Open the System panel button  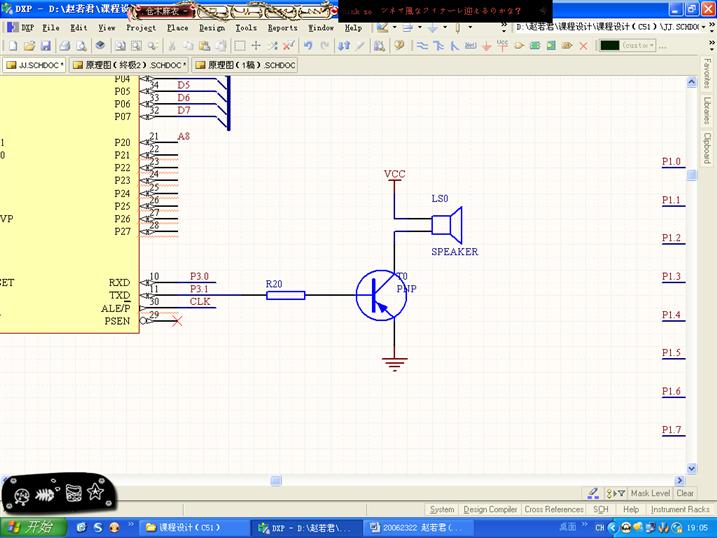(x=442, y=509)
